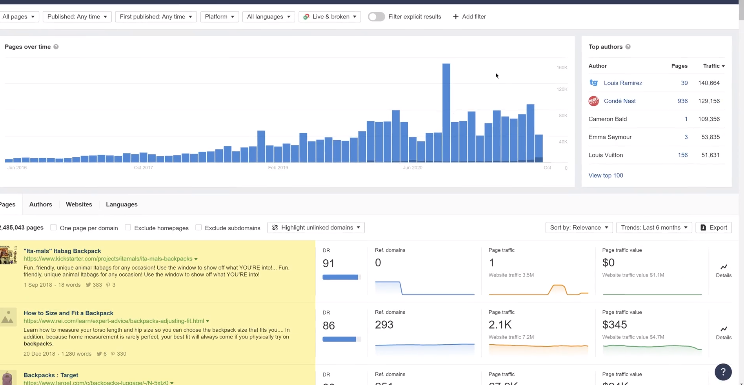Open Highlight unlinked domains dropdown
Screen dimensions: 744x385
click(316, 227)
